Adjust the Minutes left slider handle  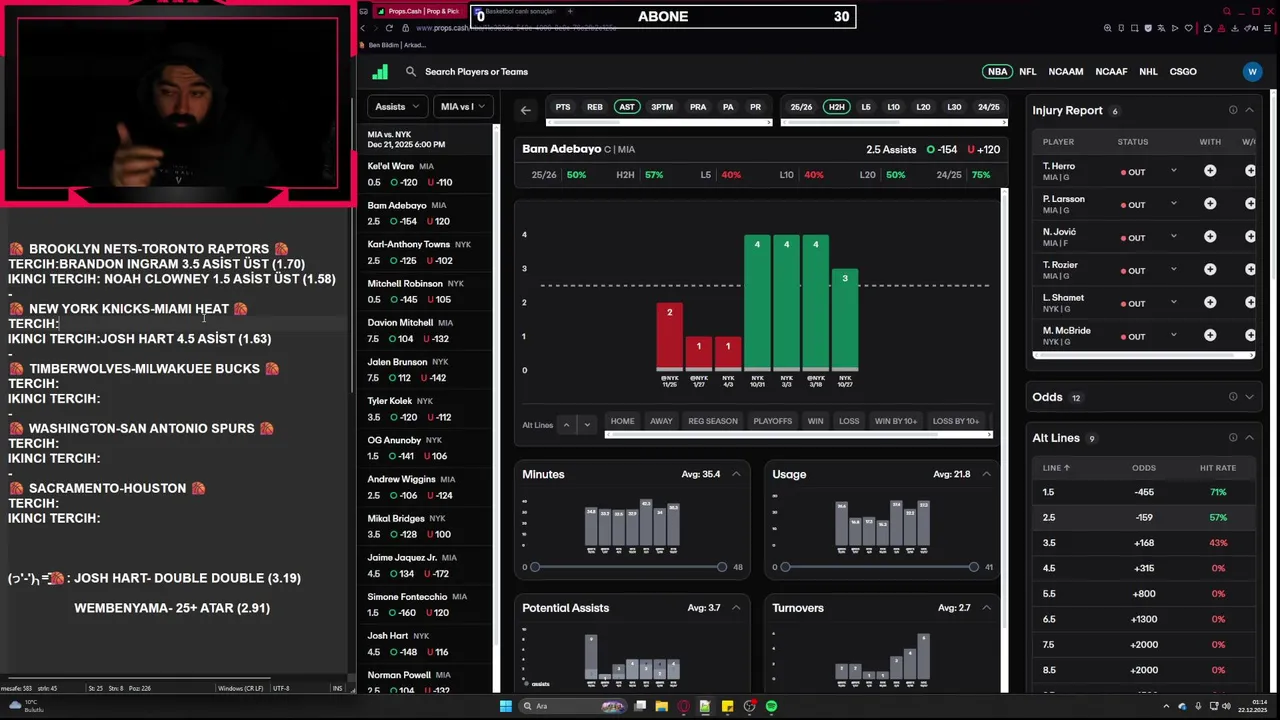pyautogui.click(x=535, y=567)
